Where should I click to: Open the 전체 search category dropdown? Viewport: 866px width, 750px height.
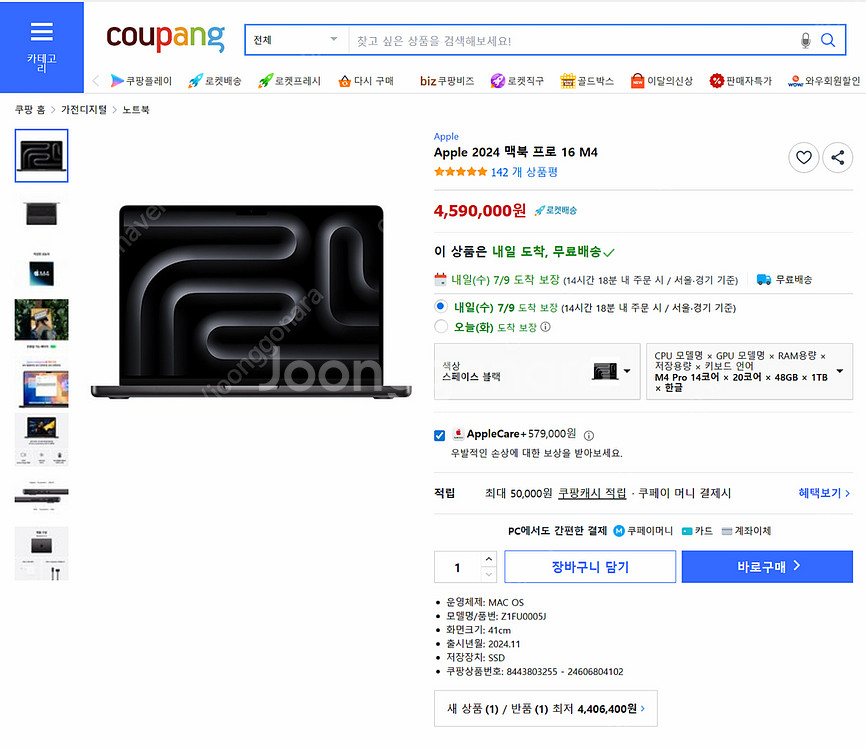pos(293,40)
